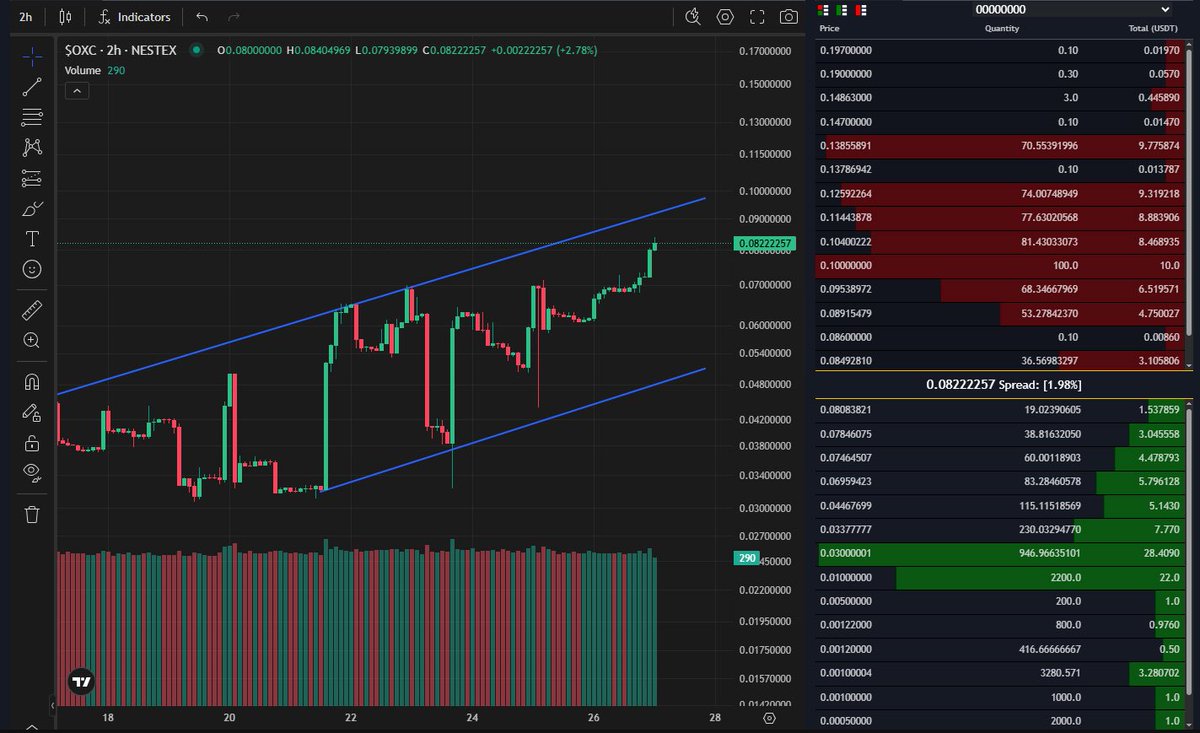1200x733 pixels.
Task: Toggle lock all drawing tools
Action: click(x=32, y=442)
